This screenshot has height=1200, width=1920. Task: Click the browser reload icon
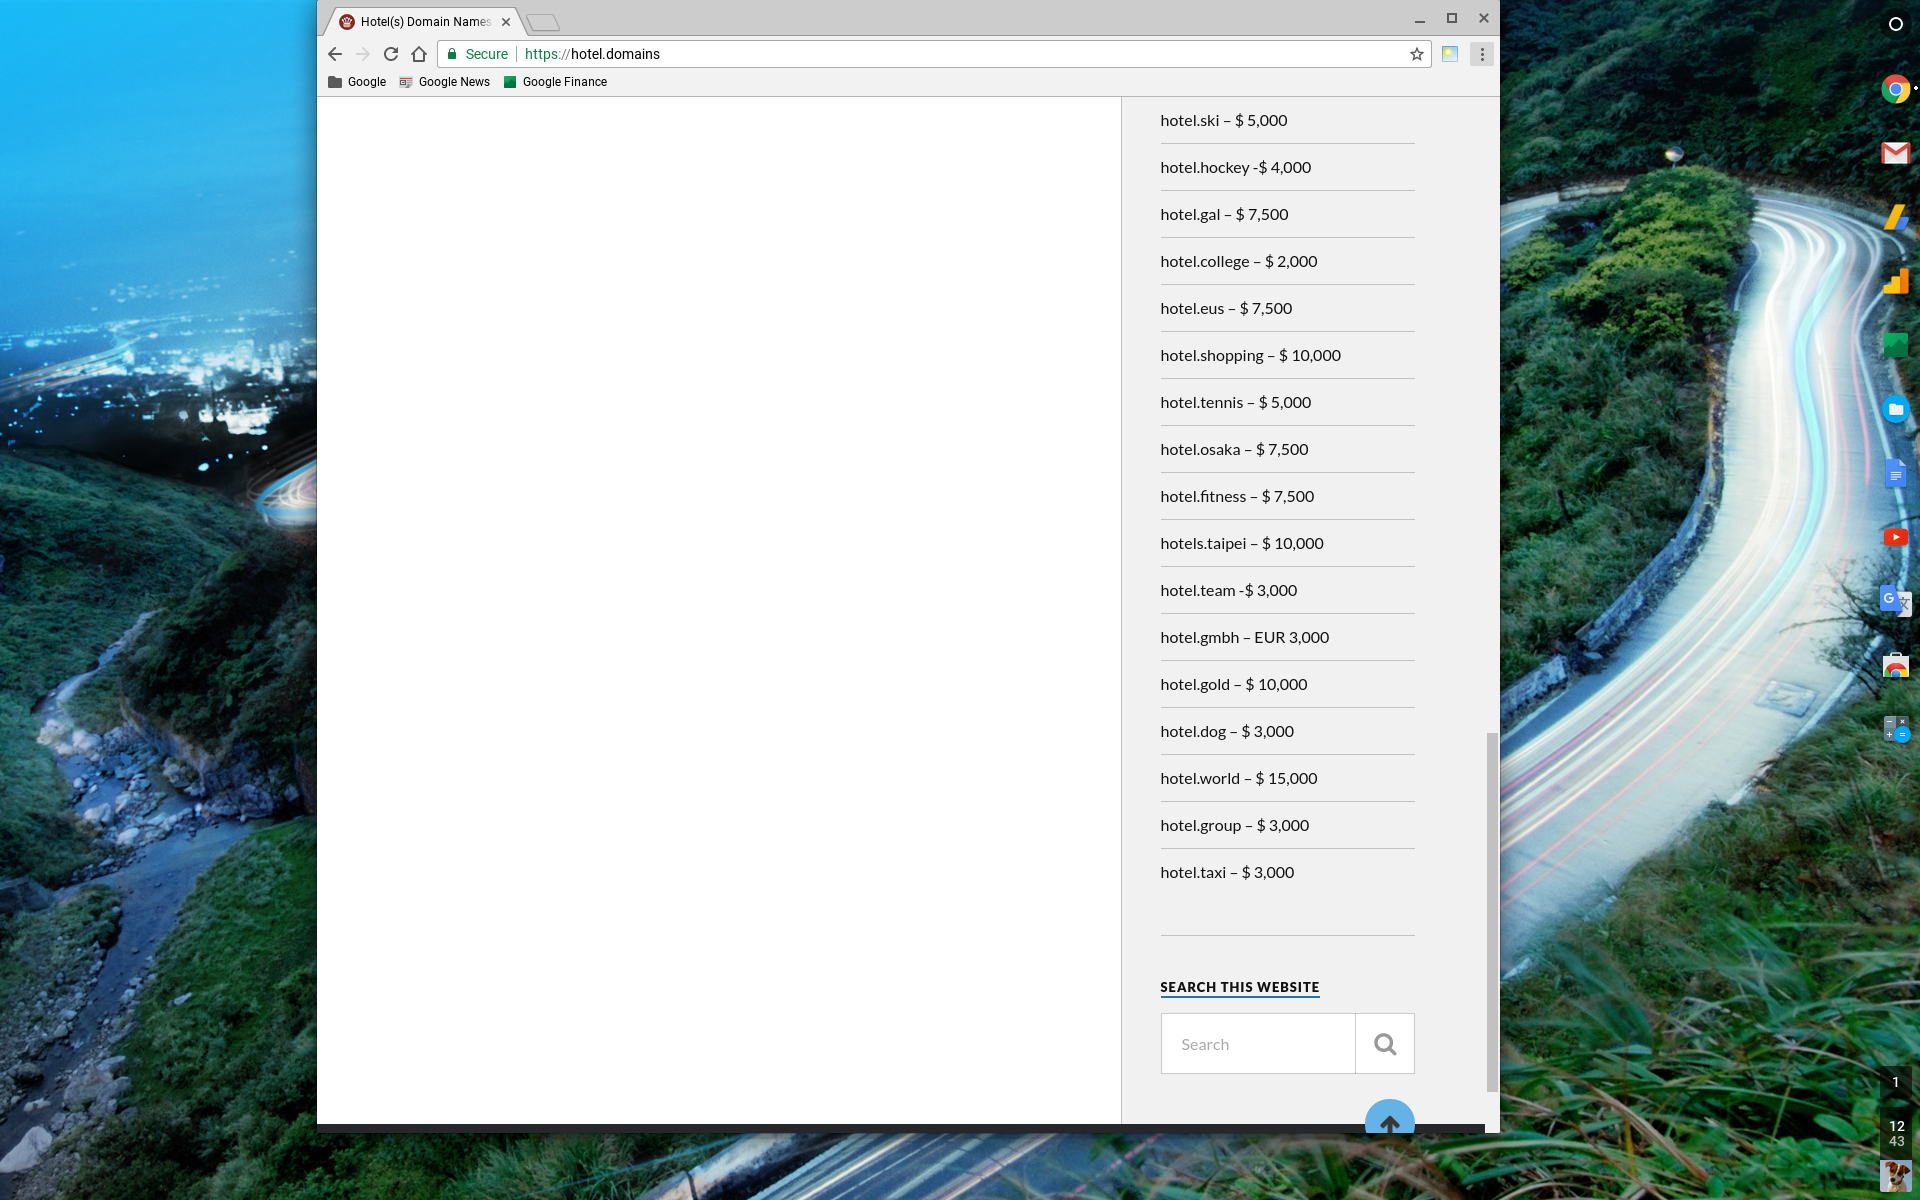(x=391, y=54)
